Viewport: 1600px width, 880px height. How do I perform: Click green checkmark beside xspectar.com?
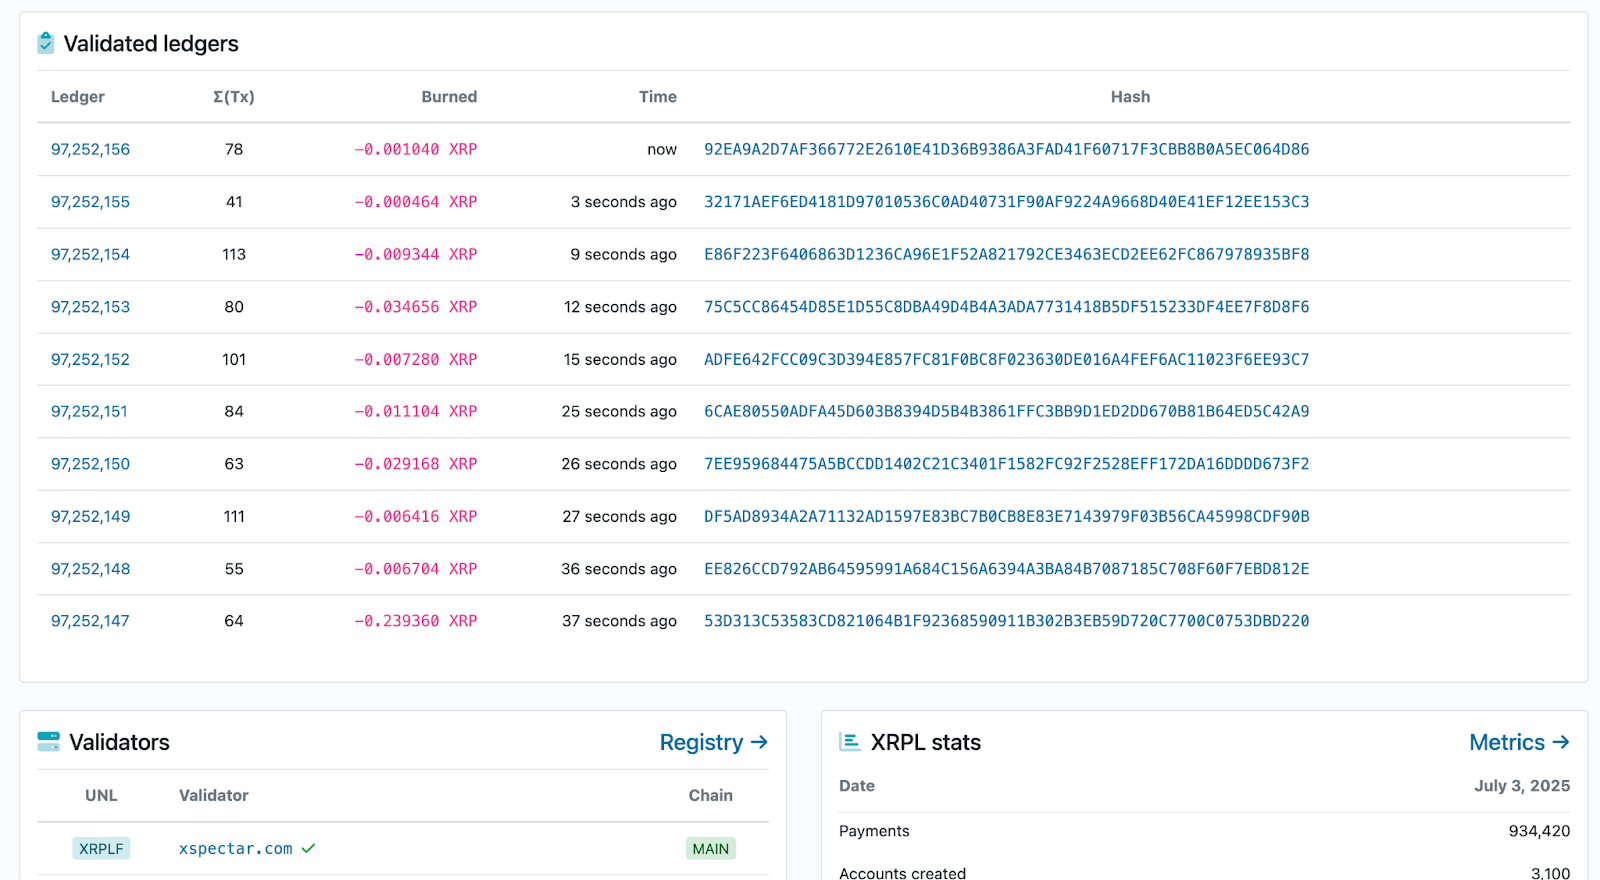pos(308,848)
